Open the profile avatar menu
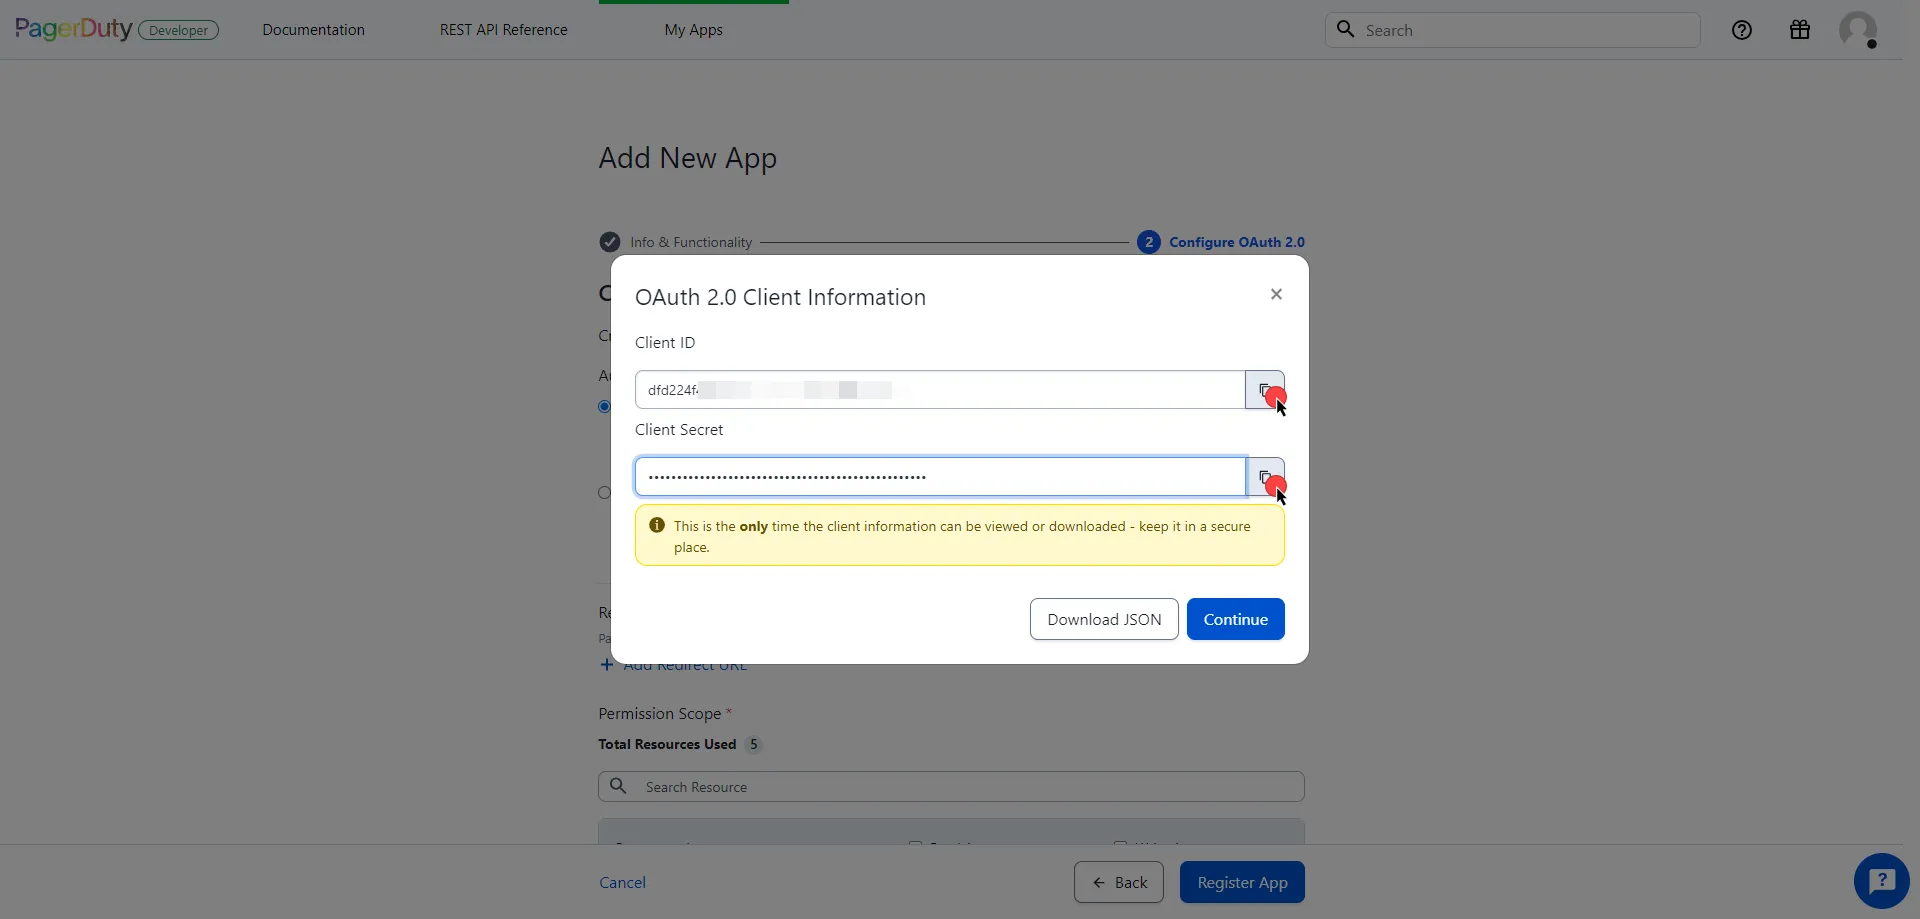 (x=1860, y=30)
